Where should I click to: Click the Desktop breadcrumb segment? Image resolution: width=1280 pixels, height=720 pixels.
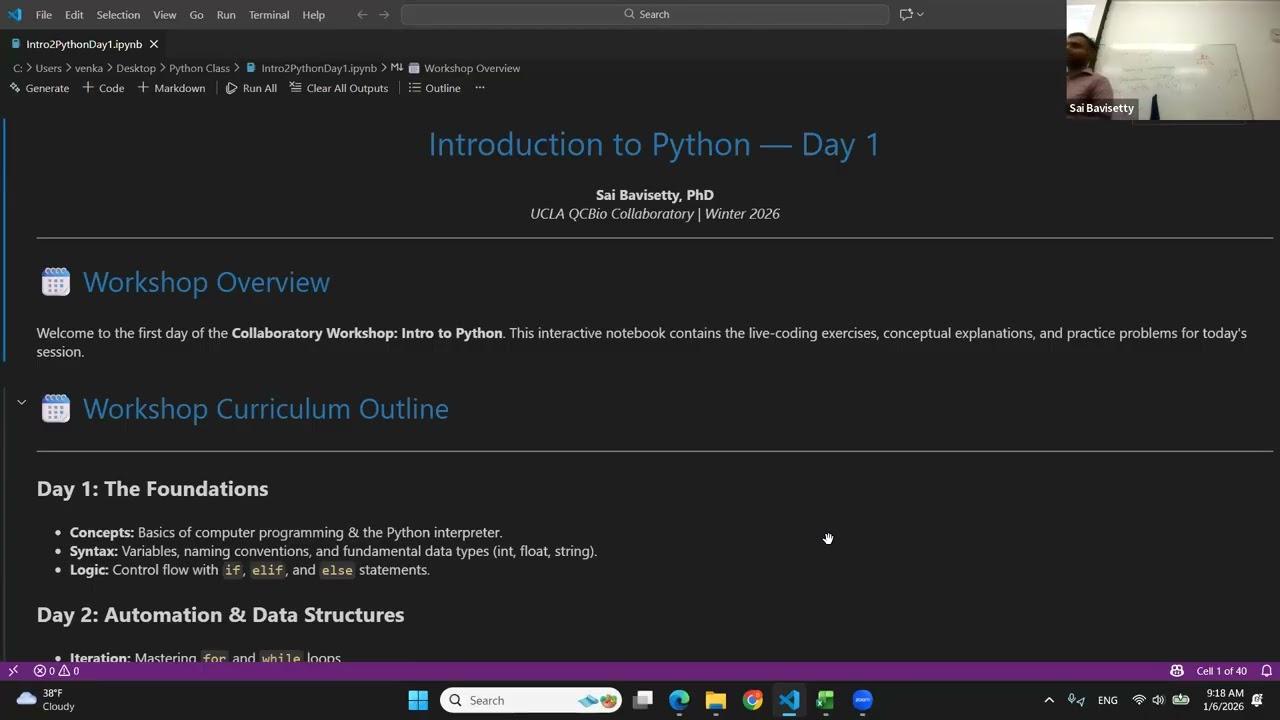click(136, 68)
